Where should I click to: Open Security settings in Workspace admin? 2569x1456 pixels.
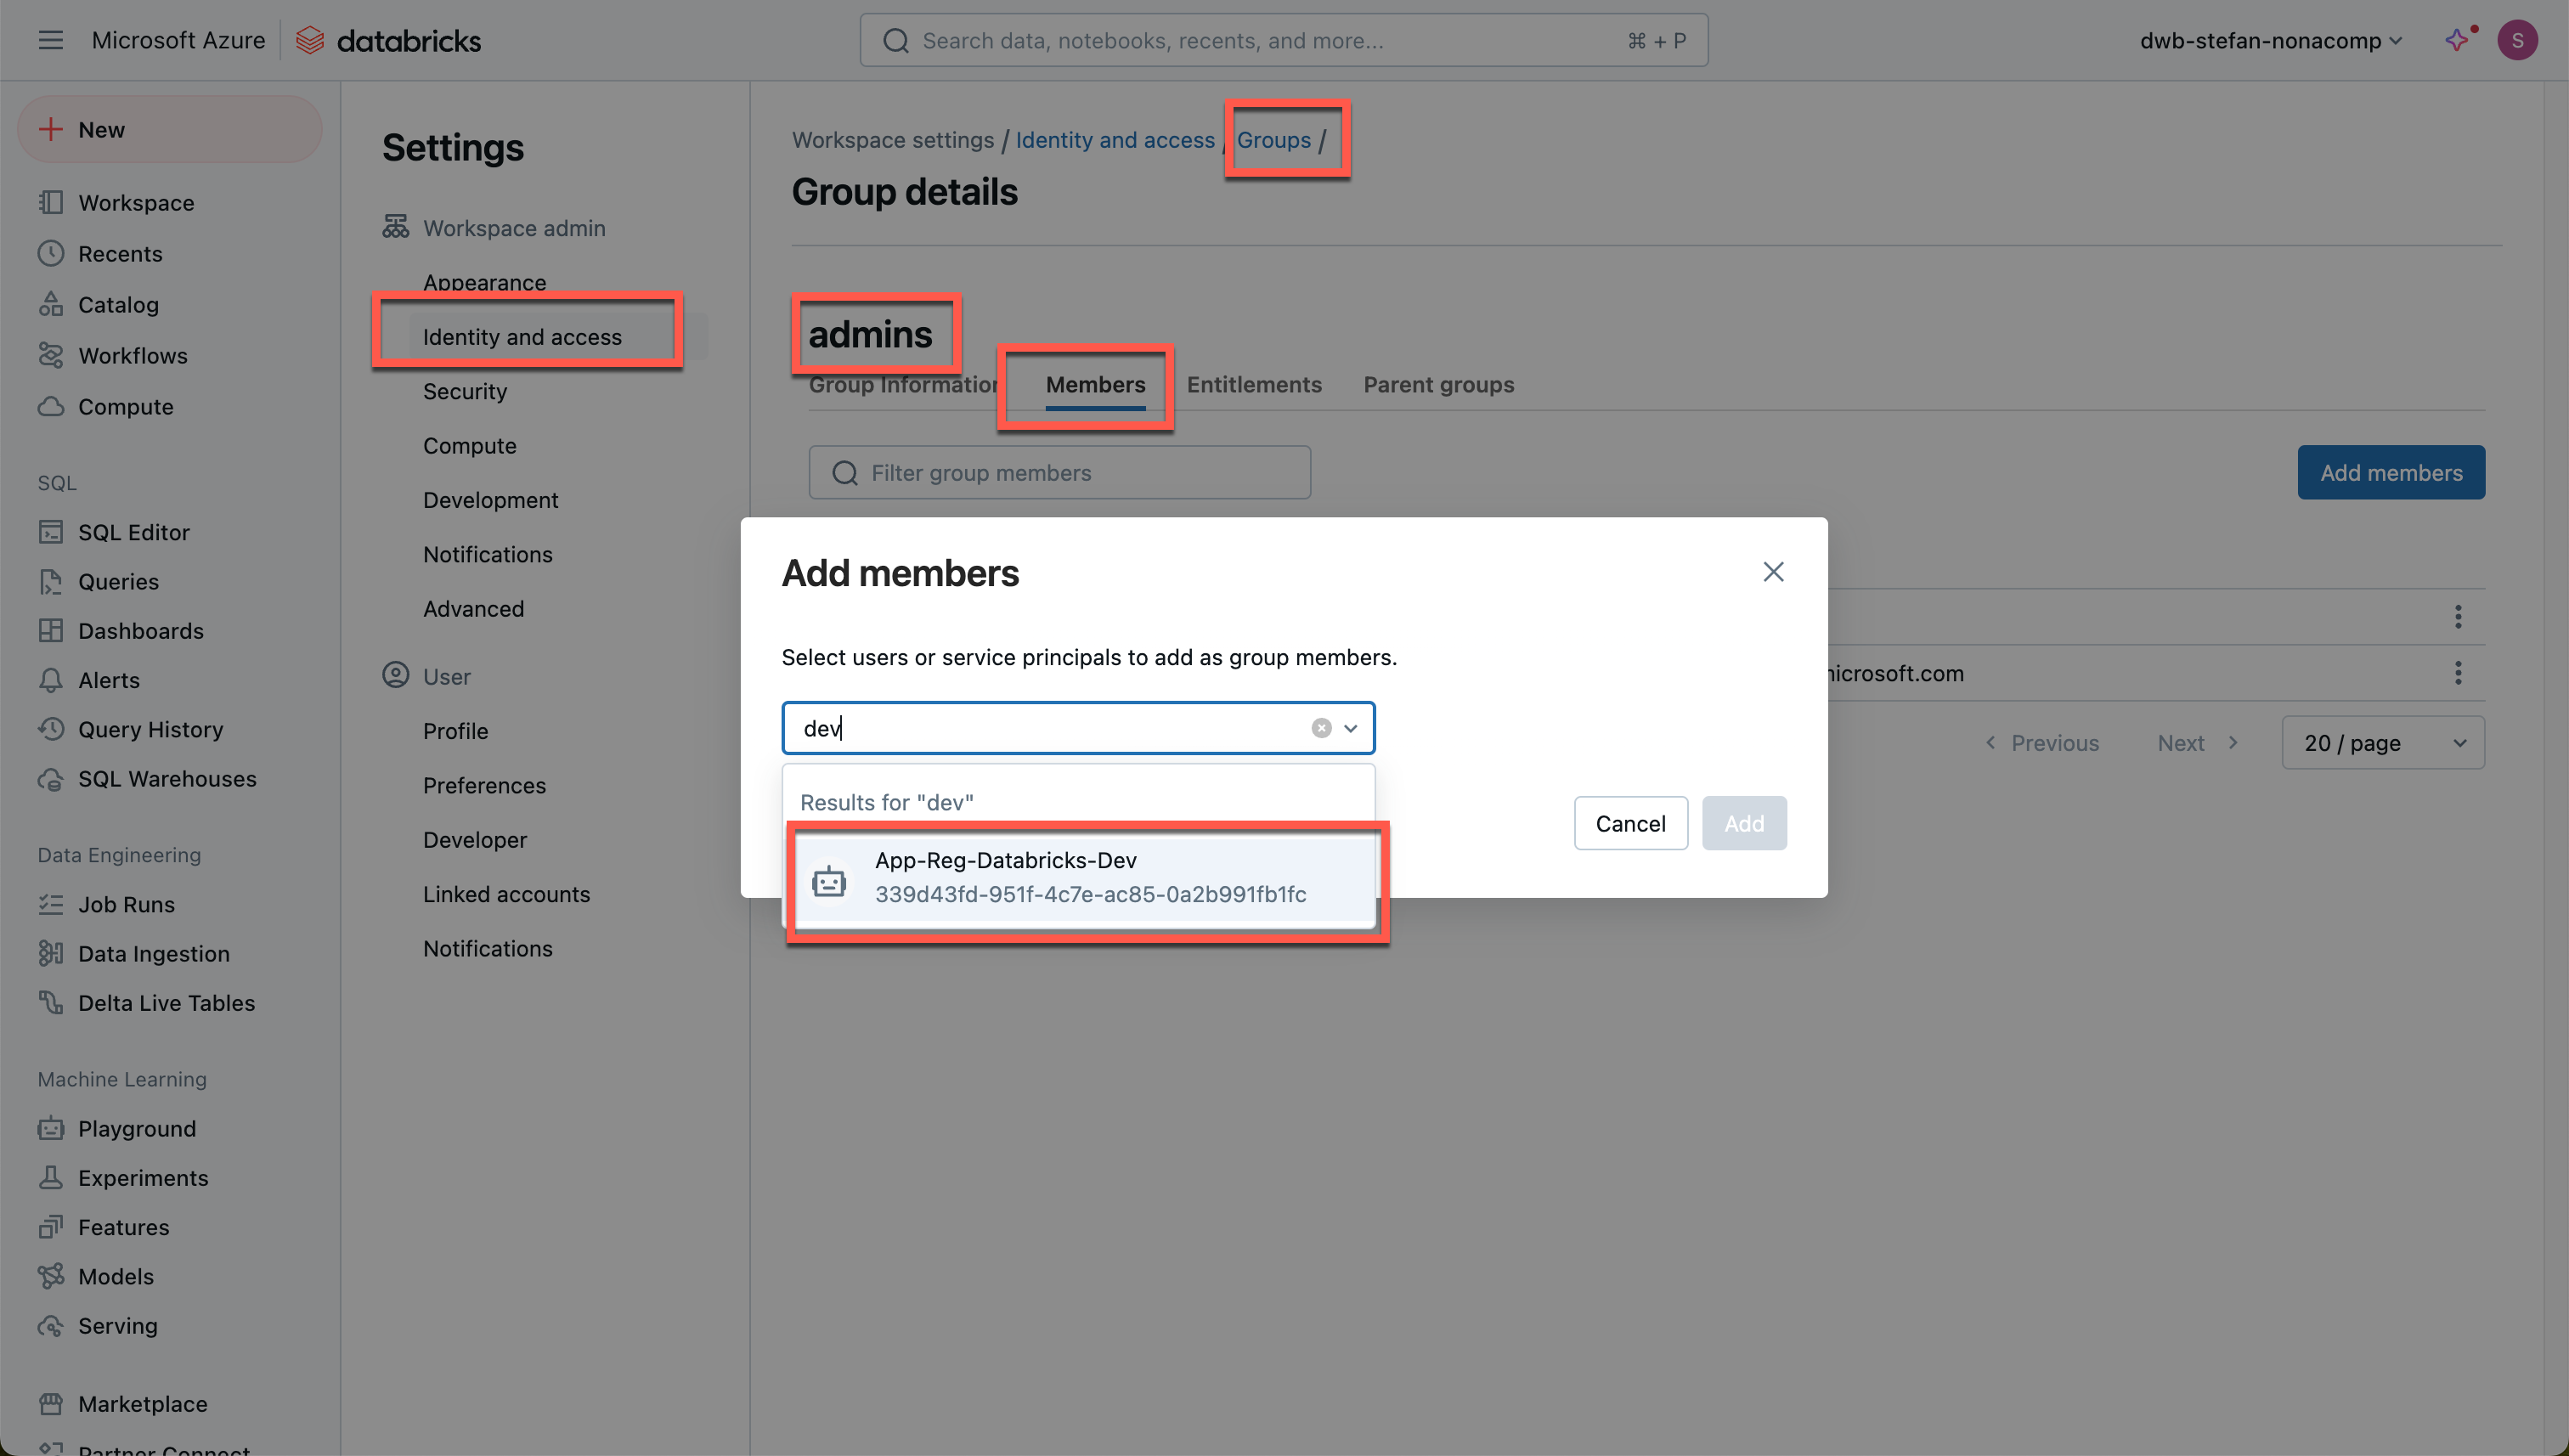point(464,391)
